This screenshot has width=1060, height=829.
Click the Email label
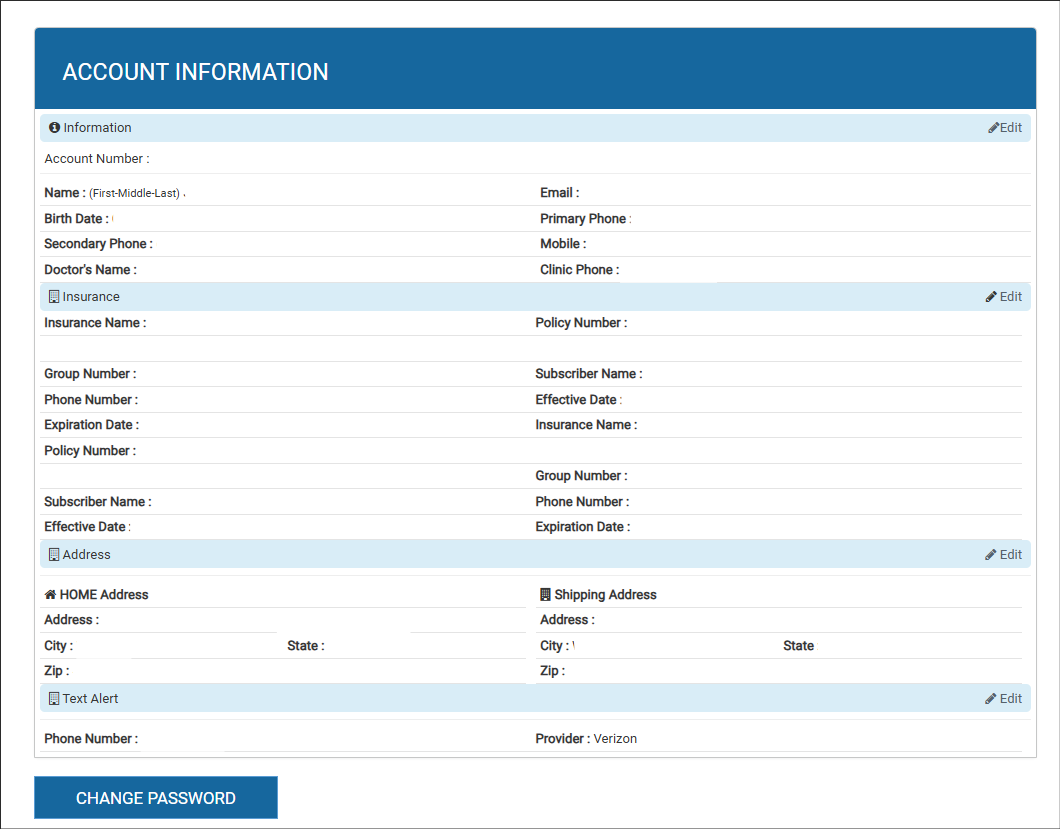tap(560, 193)
